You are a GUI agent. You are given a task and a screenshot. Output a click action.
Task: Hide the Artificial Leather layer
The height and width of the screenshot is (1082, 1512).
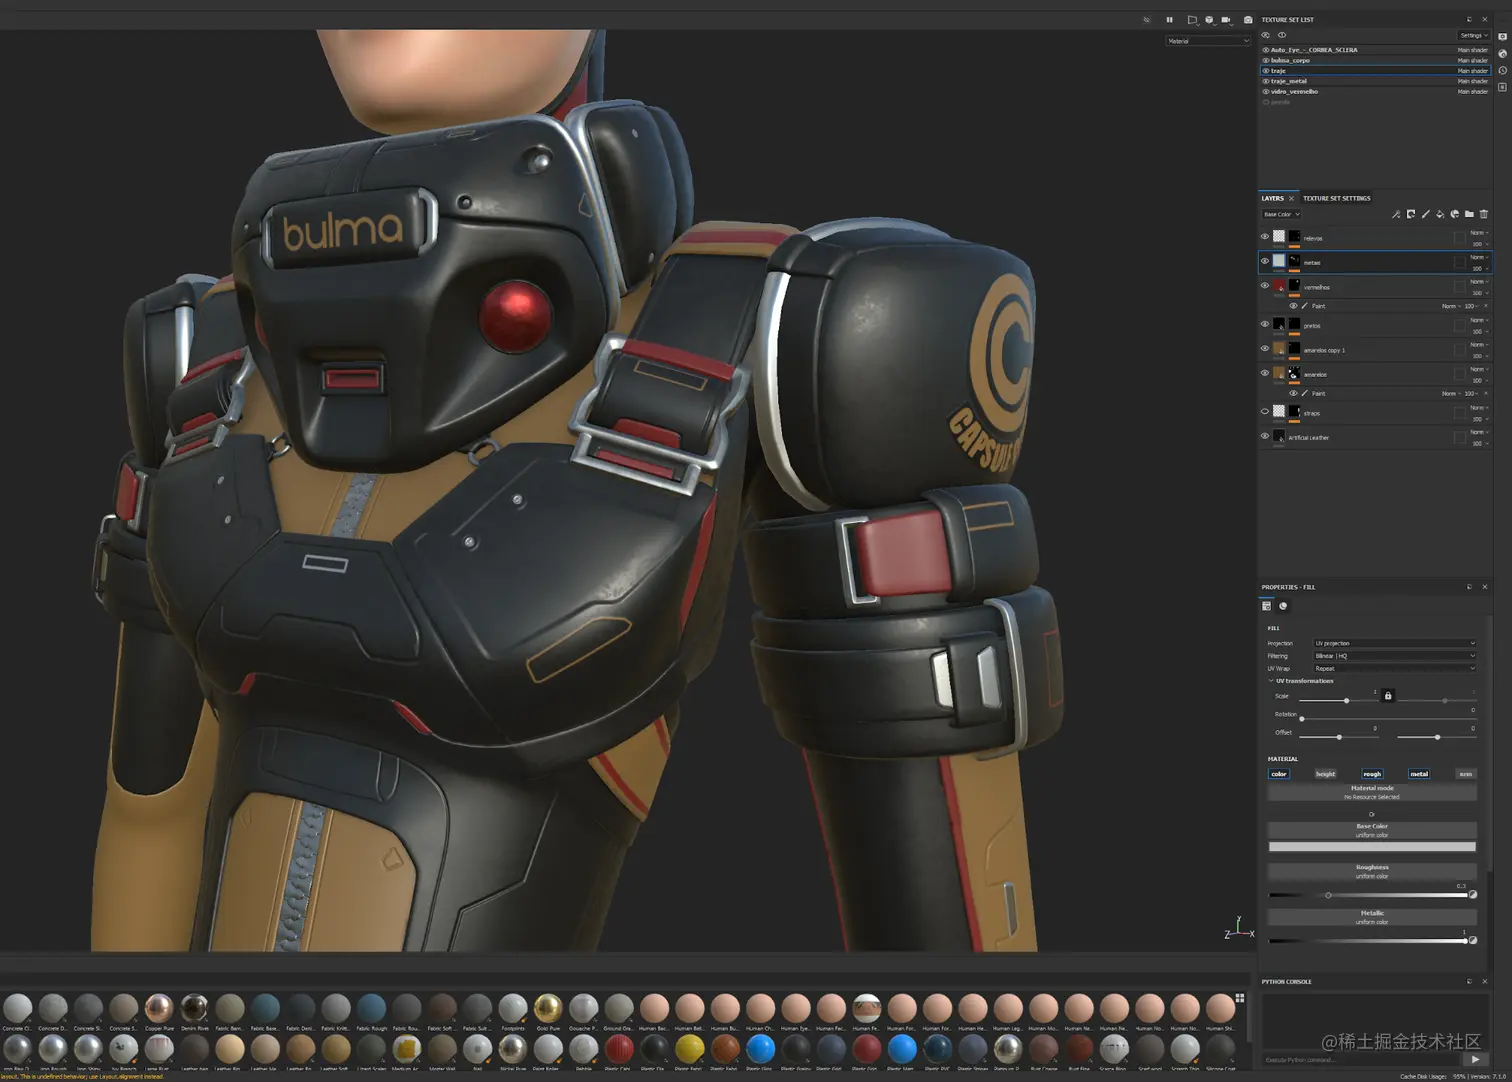tap(1265, 436)
